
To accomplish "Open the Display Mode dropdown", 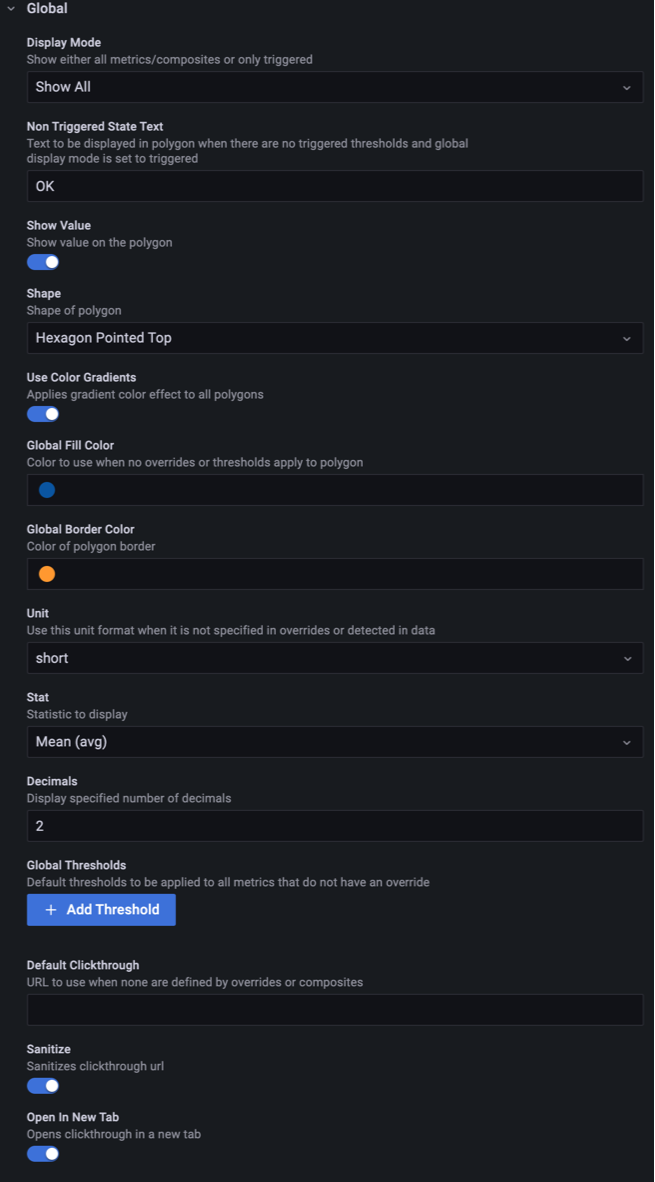I will (x=334, y=87).
